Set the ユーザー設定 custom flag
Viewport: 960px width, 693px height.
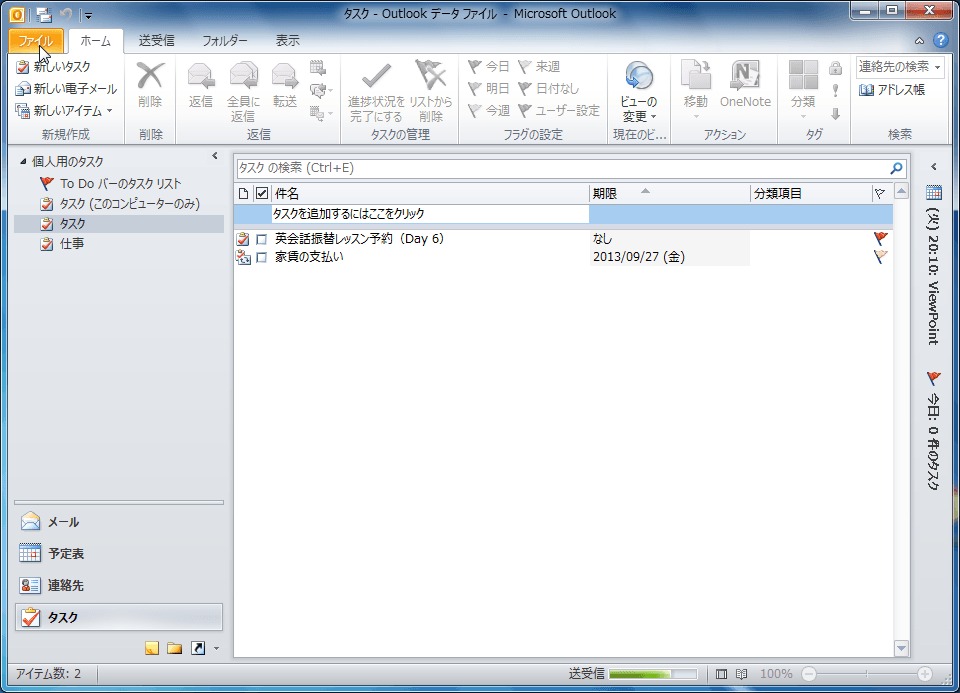pos(559,111)
